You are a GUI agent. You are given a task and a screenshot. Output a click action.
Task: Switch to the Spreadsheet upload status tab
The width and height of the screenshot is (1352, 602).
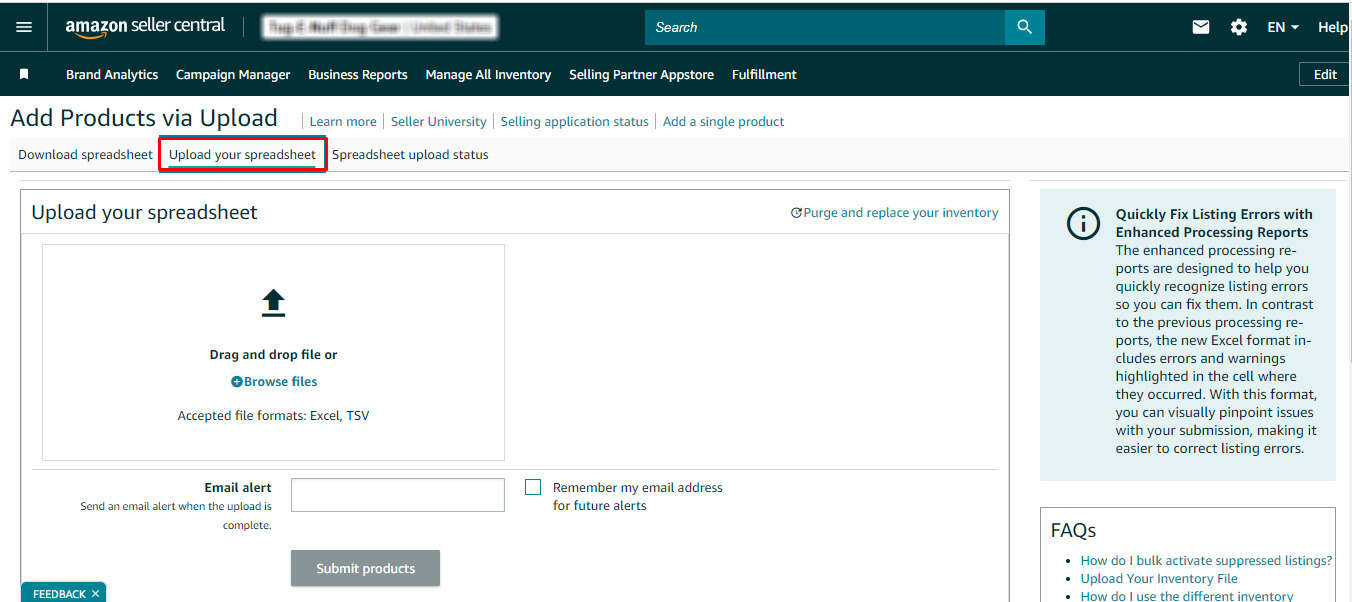click(x=410, y=154)
